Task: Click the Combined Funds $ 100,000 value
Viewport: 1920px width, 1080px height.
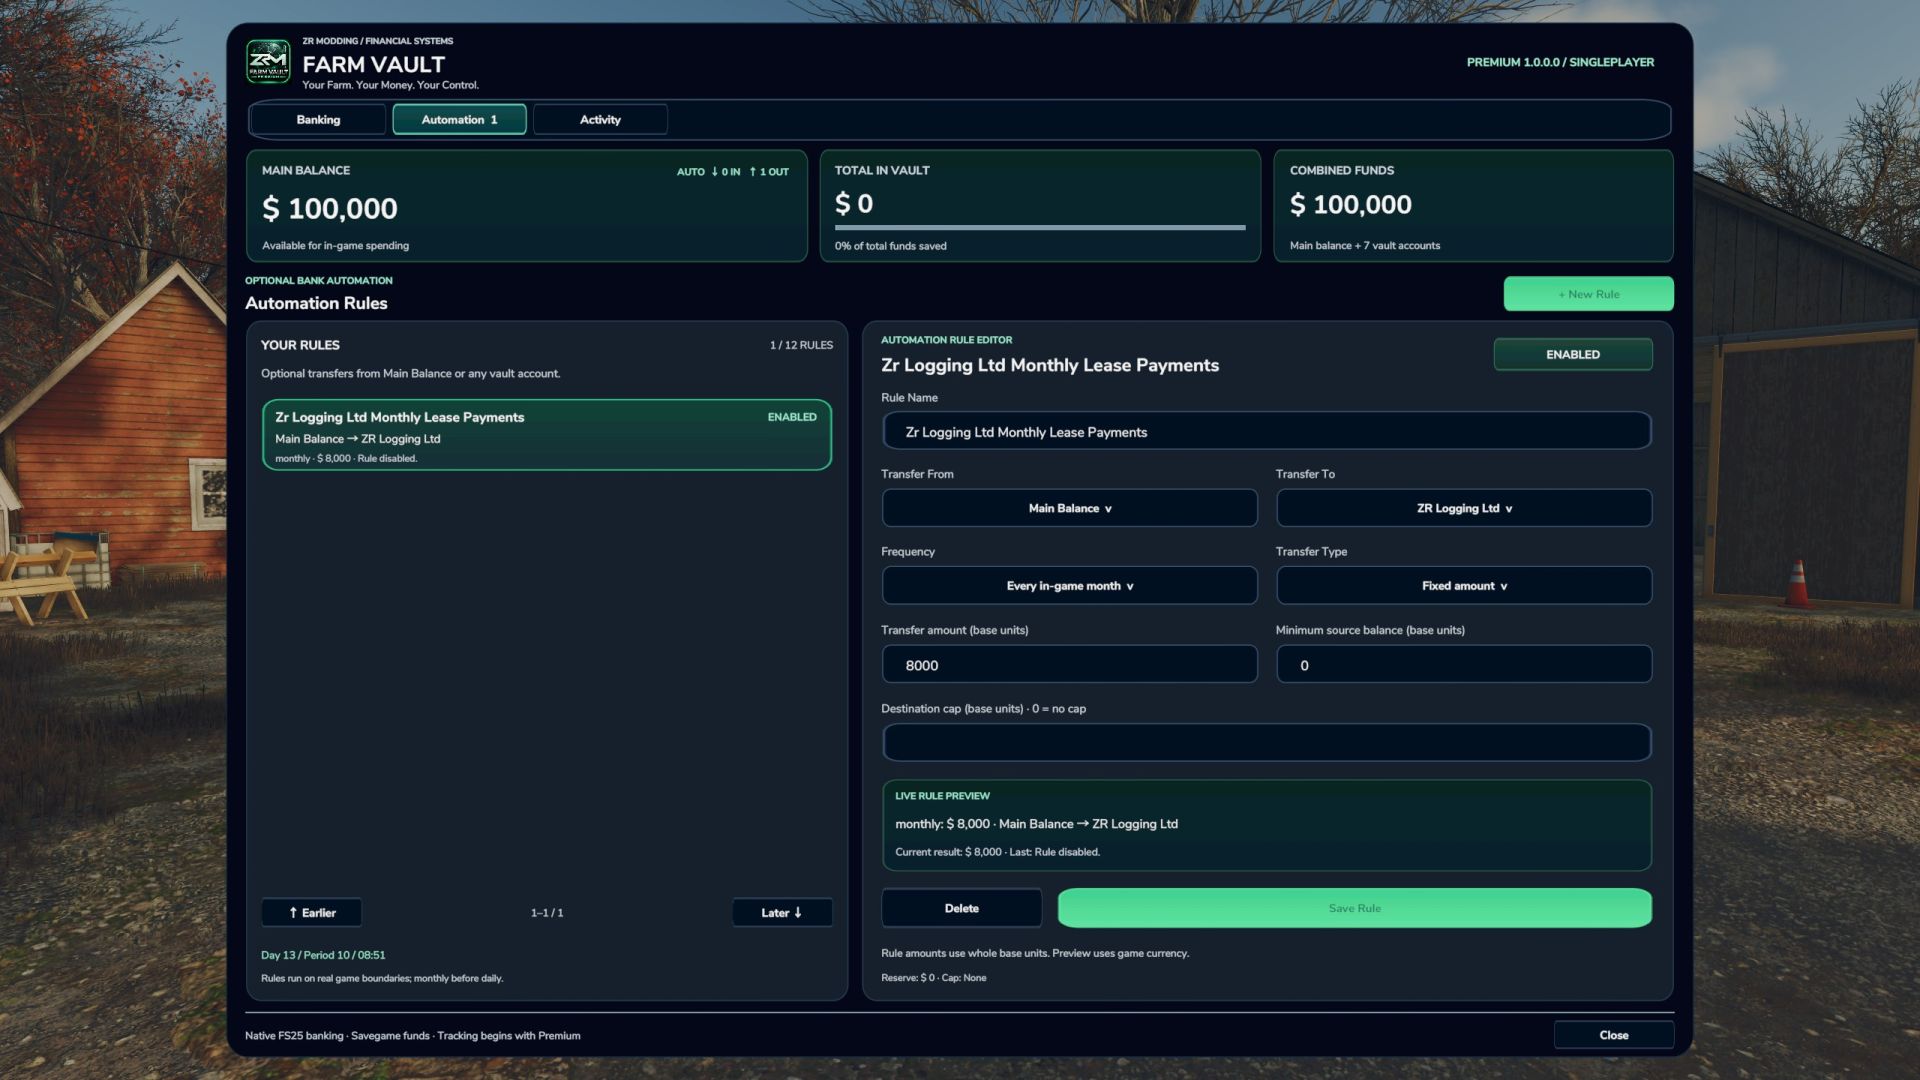Action: pos(1350,205)
